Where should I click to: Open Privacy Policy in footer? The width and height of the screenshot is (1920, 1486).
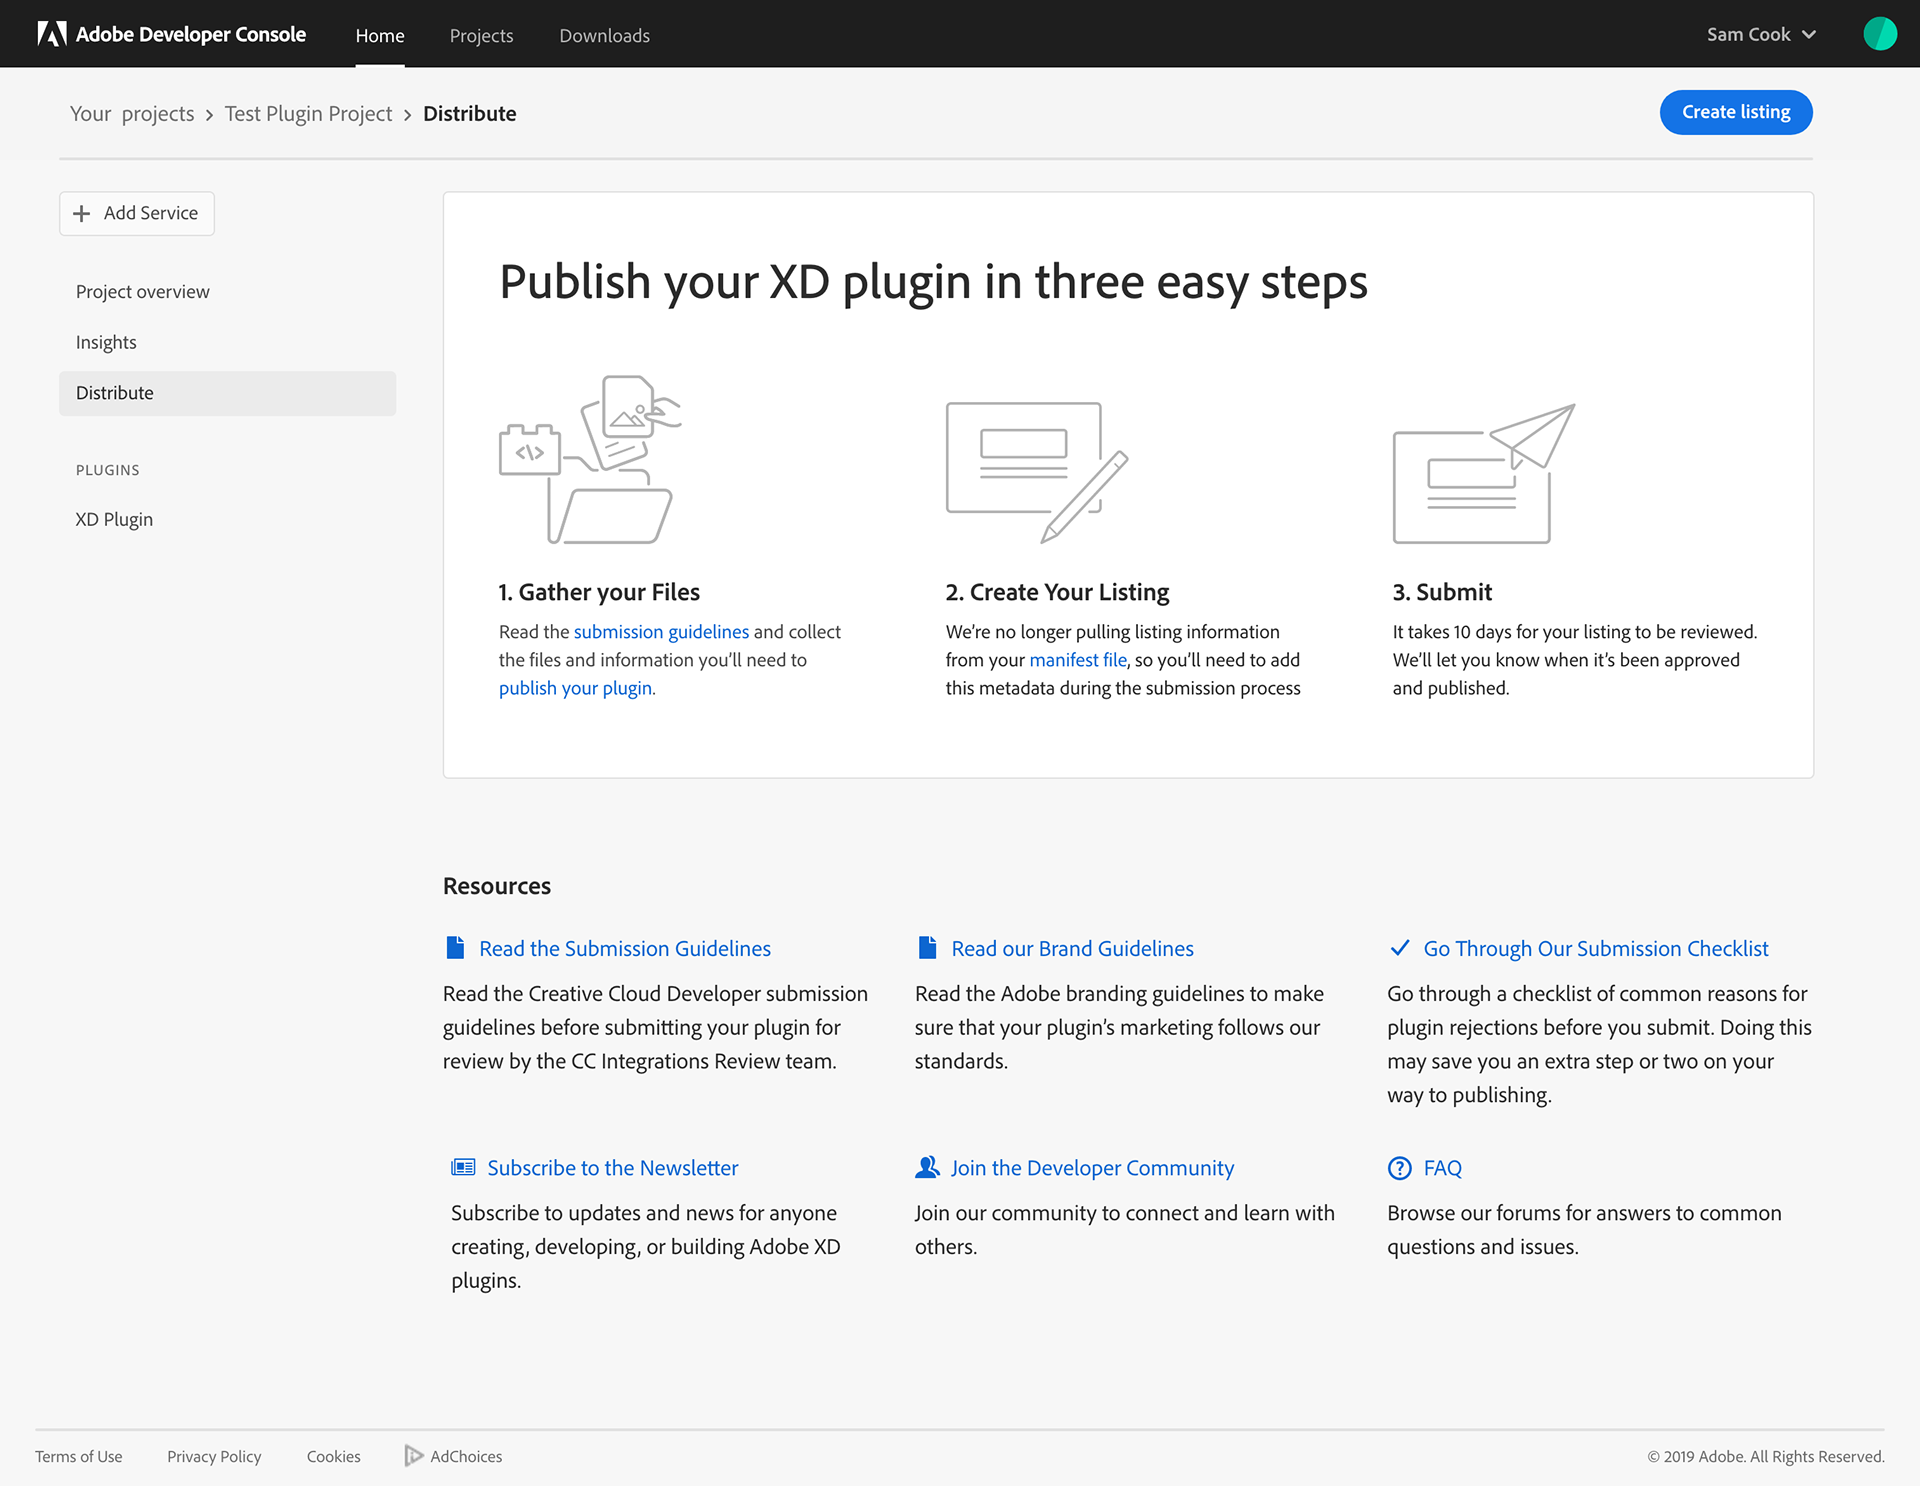(x=214, y=1457)
